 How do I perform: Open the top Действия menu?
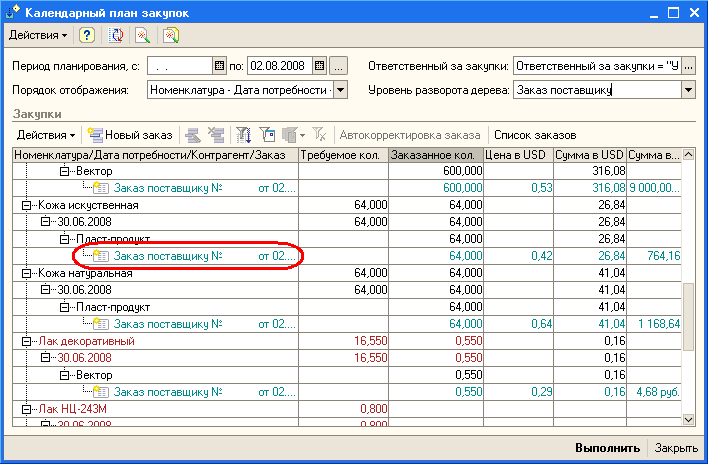[x=38, y=35]
